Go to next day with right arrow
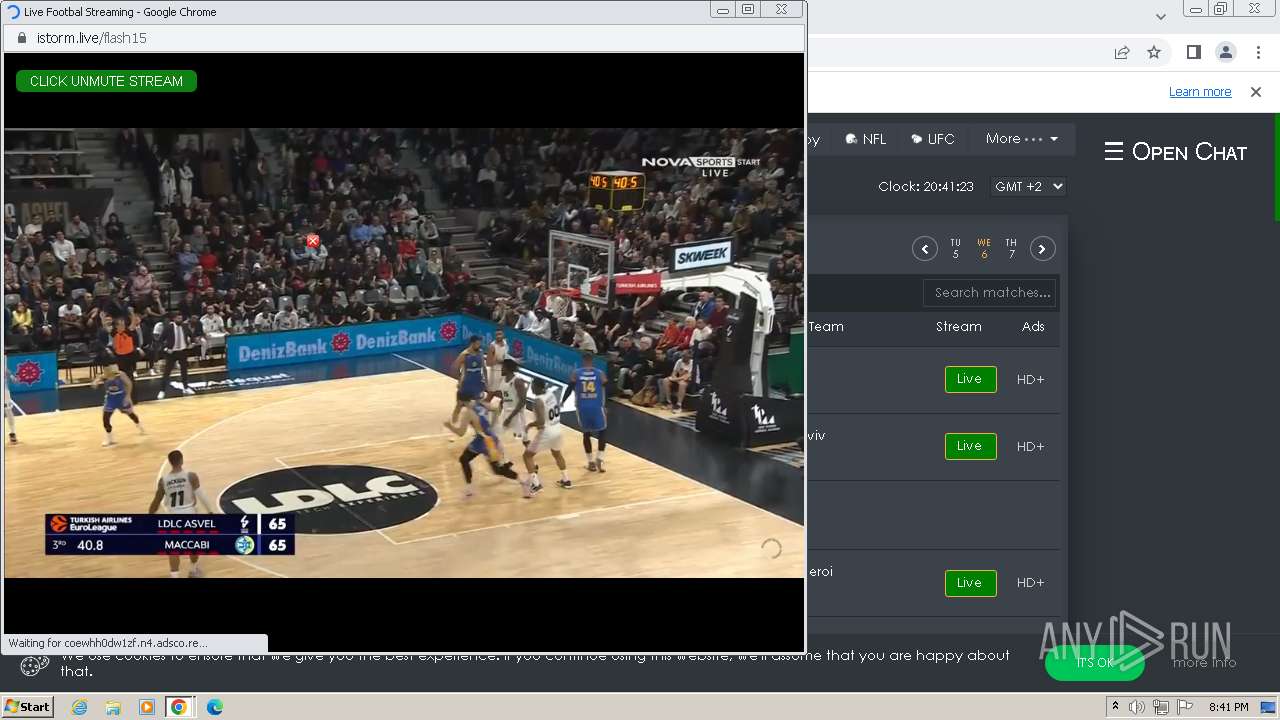 click(x=1043, y=249)
